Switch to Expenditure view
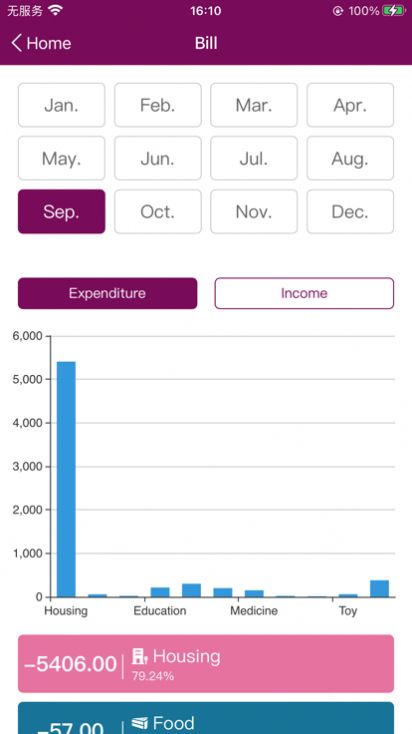Image resolution: width=412 pixels, height=734 pixels. [108, 294]
